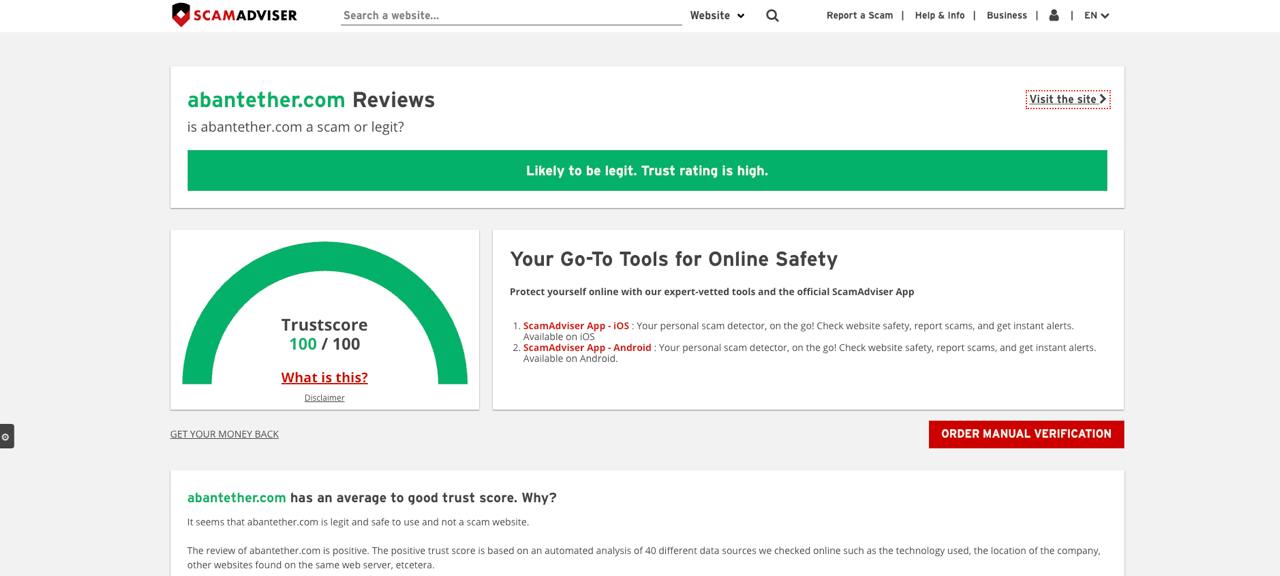
Task: Click inside the Search a website field
Action: click(510, 15)
